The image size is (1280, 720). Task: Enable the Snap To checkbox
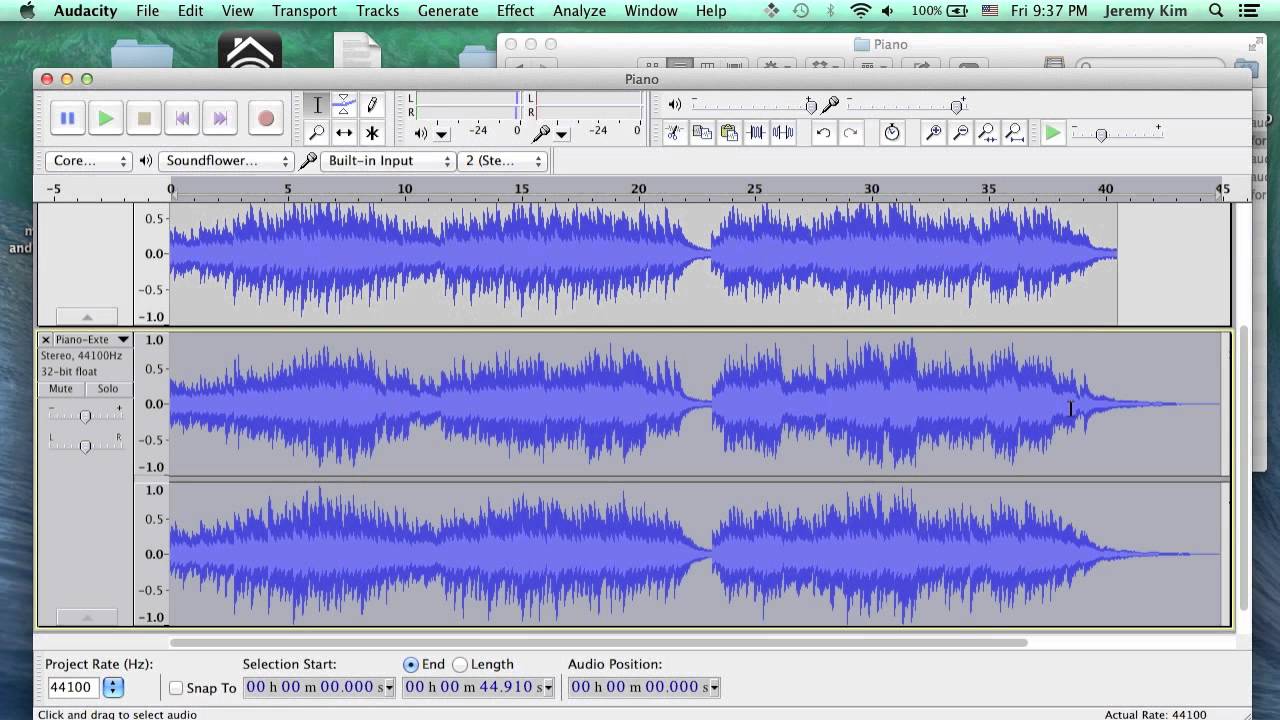[x=176, y=688]
